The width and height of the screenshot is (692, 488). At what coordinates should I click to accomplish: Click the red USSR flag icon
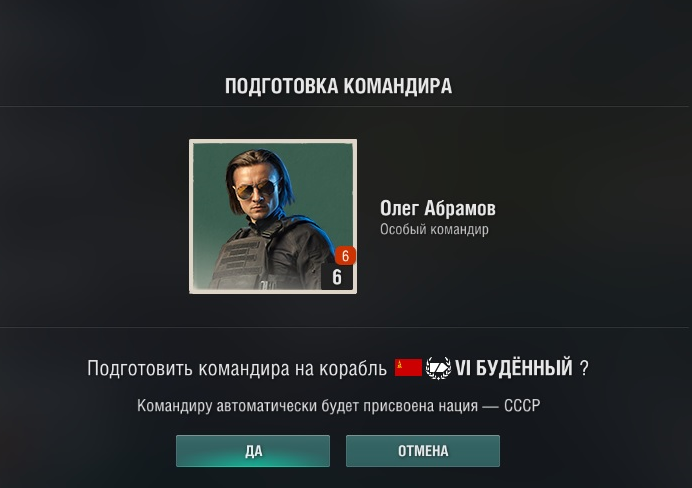click(x=408, y=367)
